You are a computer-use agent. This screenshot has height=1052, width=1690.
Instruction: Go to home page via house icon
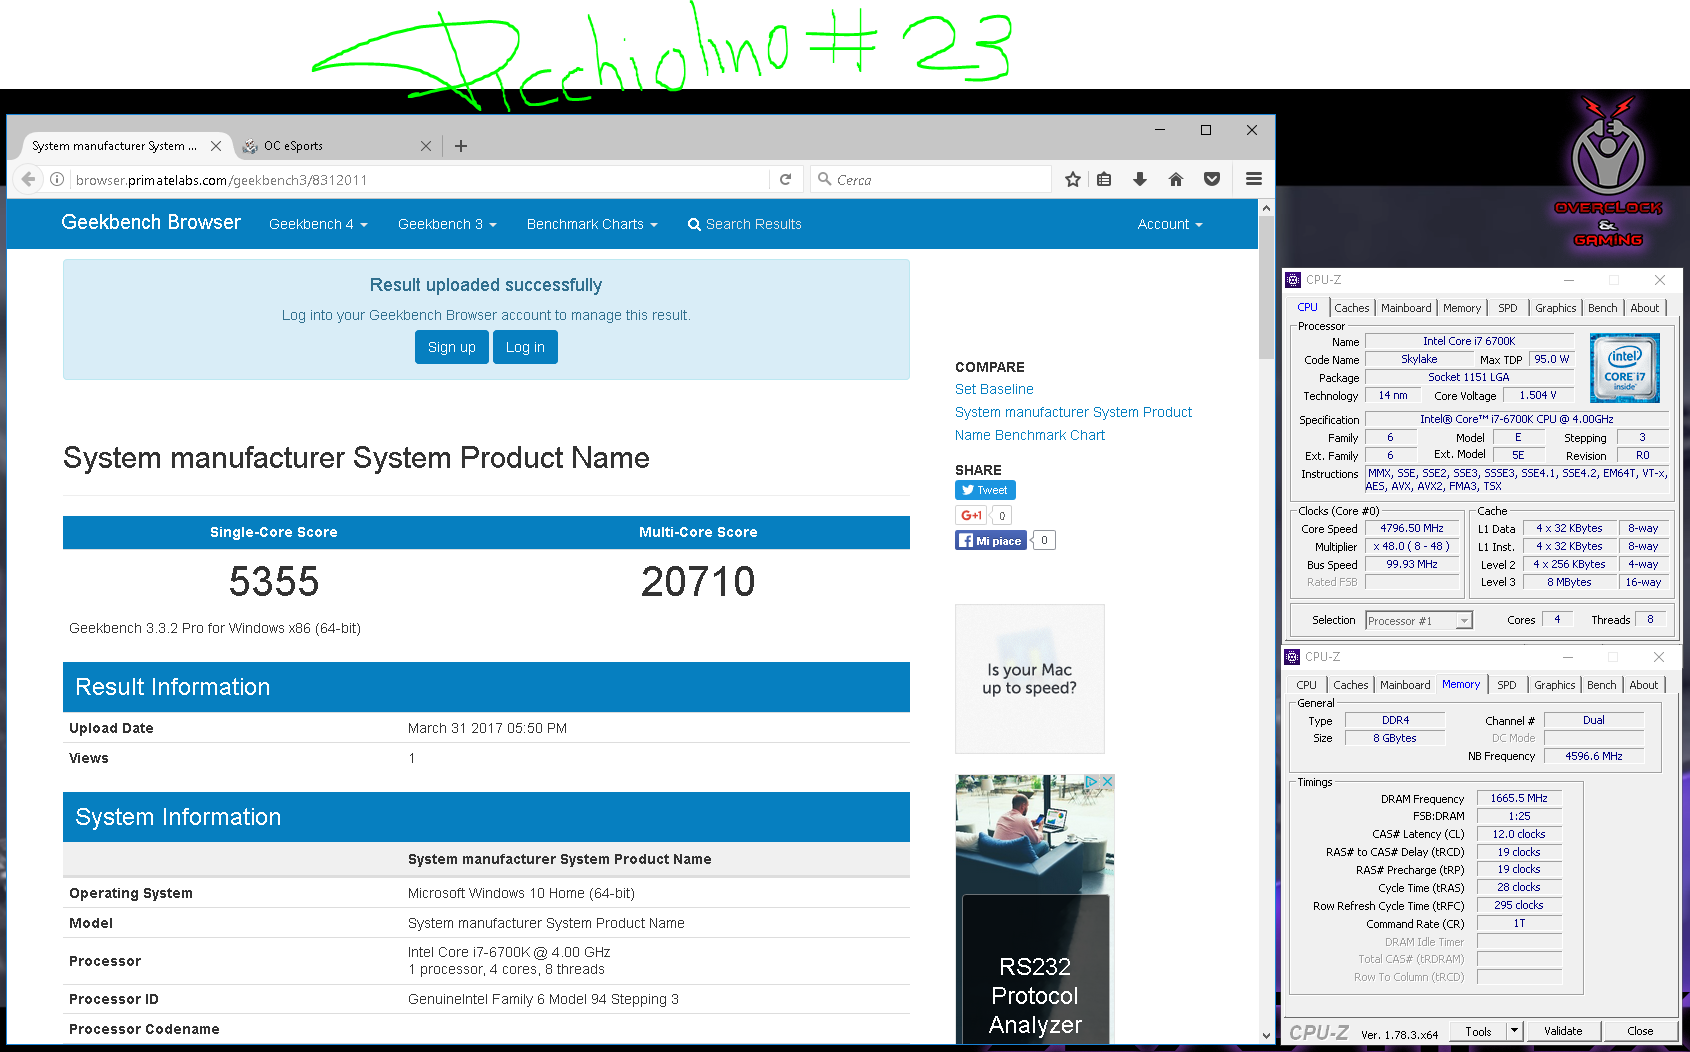click(1176, 180)
